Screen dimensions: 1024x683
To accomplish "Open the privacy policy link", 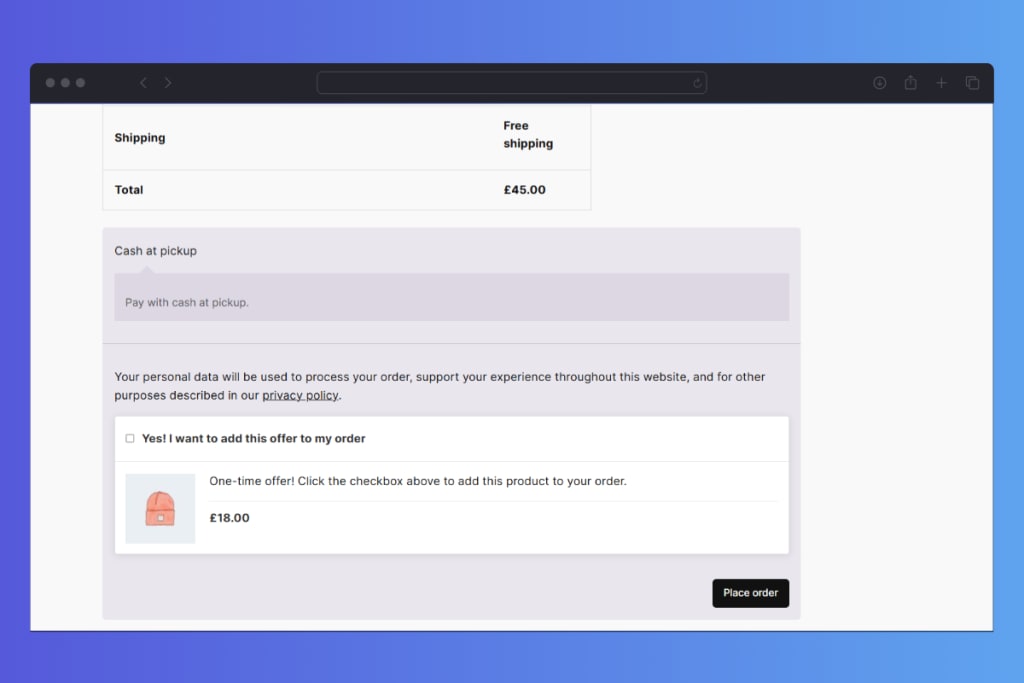I will coord(300,395).
